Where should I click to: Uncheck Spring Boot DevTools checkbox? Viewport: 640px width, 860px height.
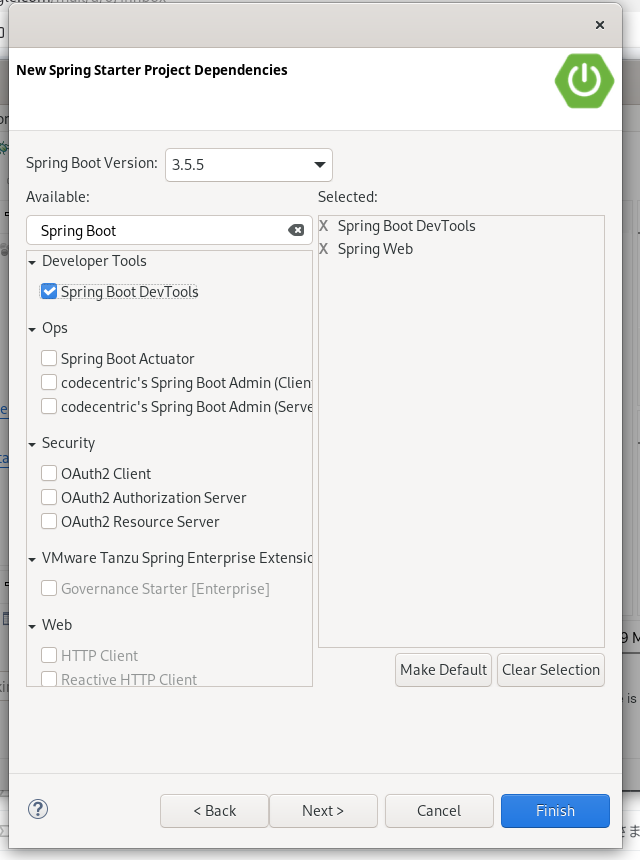pyautogui.click(x=49, y=291)
